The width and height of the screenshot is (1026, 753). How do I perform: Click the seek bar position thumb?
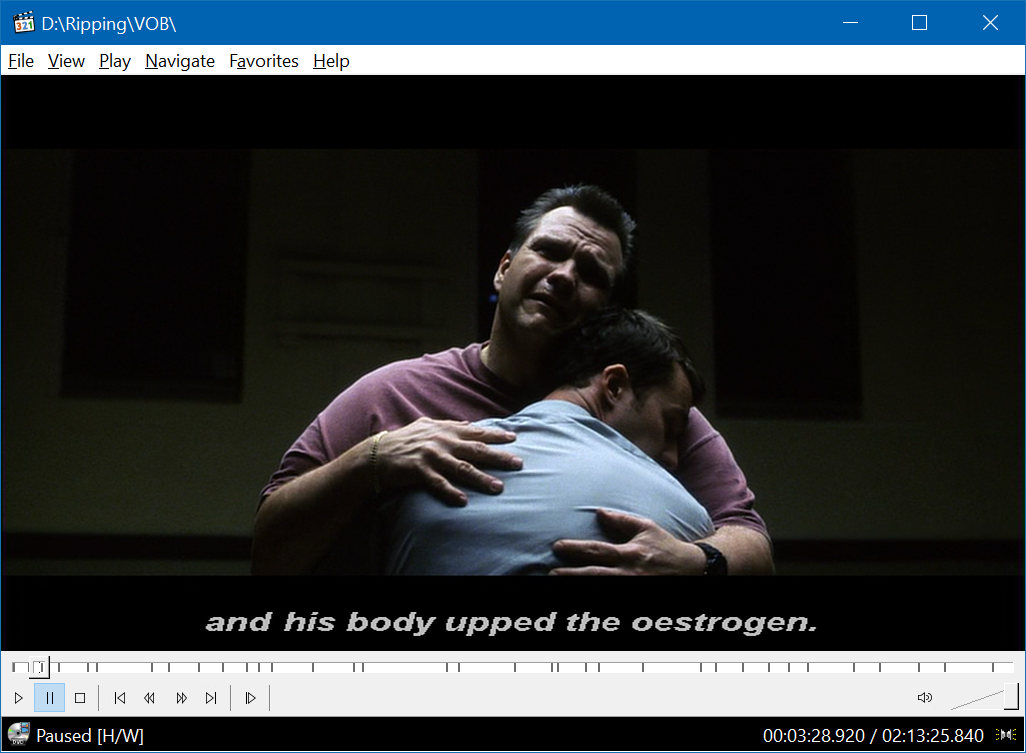pyautogui.click(x=40, y=667)
